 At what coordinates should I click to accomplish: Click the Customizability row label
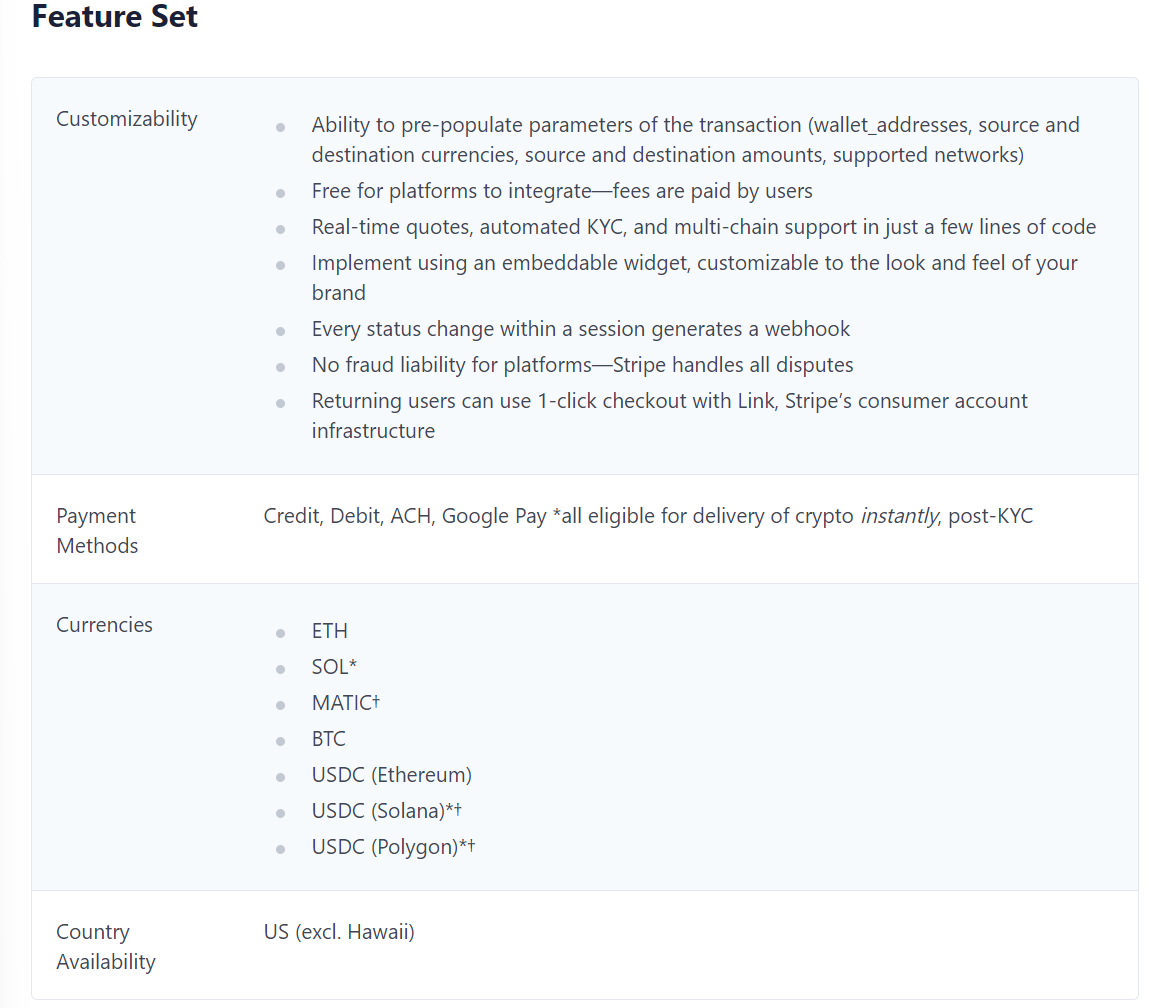(x=126, y=119)
